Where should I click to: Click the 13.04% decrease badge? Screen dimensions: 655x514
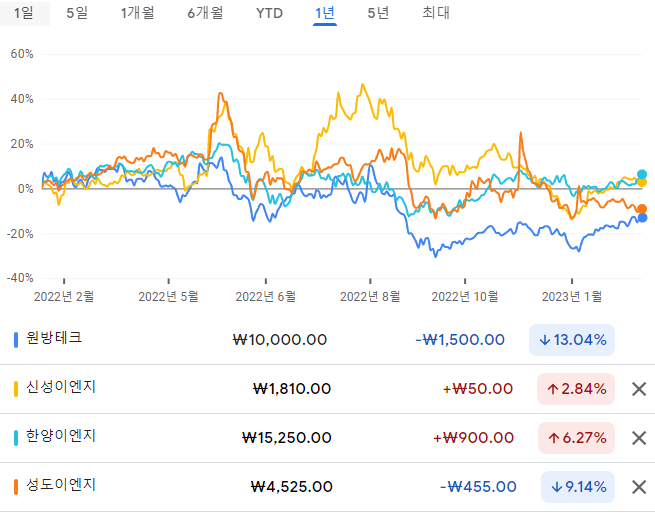coord(572,340)
